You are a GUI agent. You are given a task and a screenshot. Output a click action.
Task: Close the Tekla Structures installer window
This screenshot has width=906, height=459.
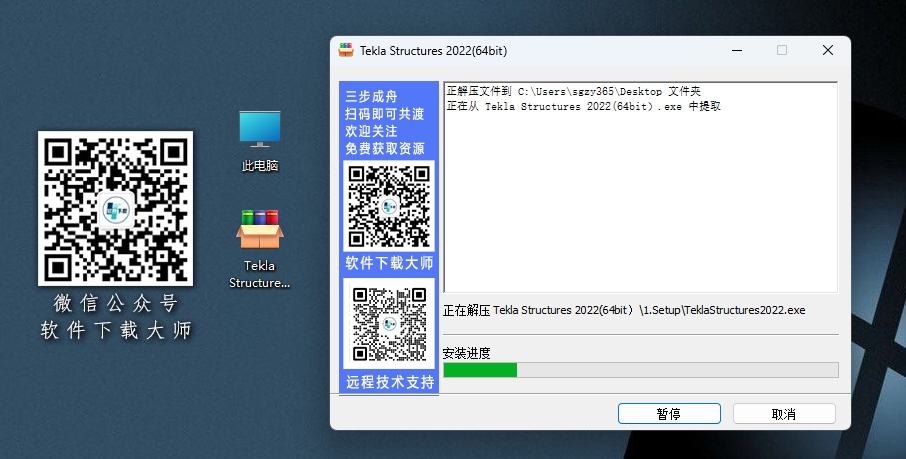(x=828, y=50)
